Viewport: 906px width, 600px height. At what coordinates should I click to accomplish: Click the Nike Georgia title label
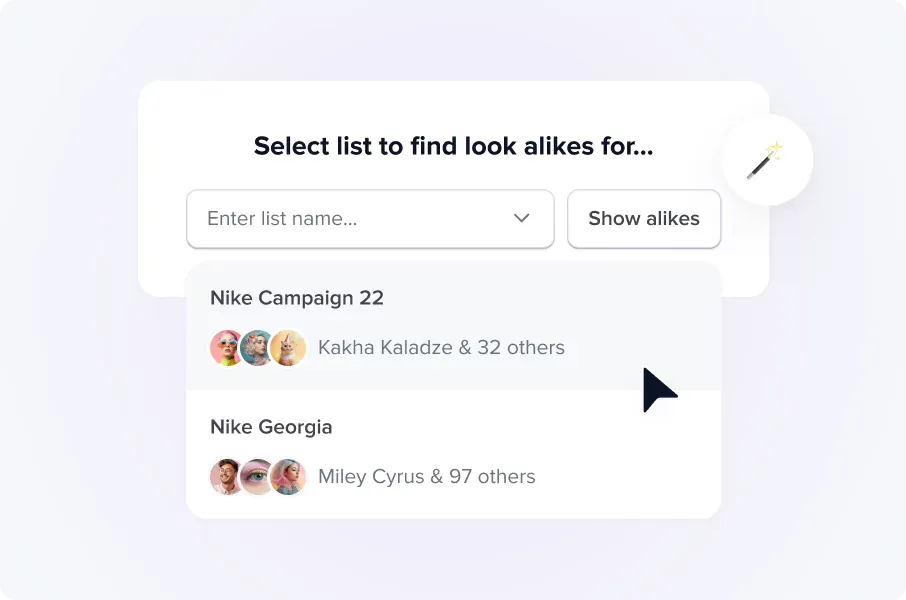coord(271,427)
